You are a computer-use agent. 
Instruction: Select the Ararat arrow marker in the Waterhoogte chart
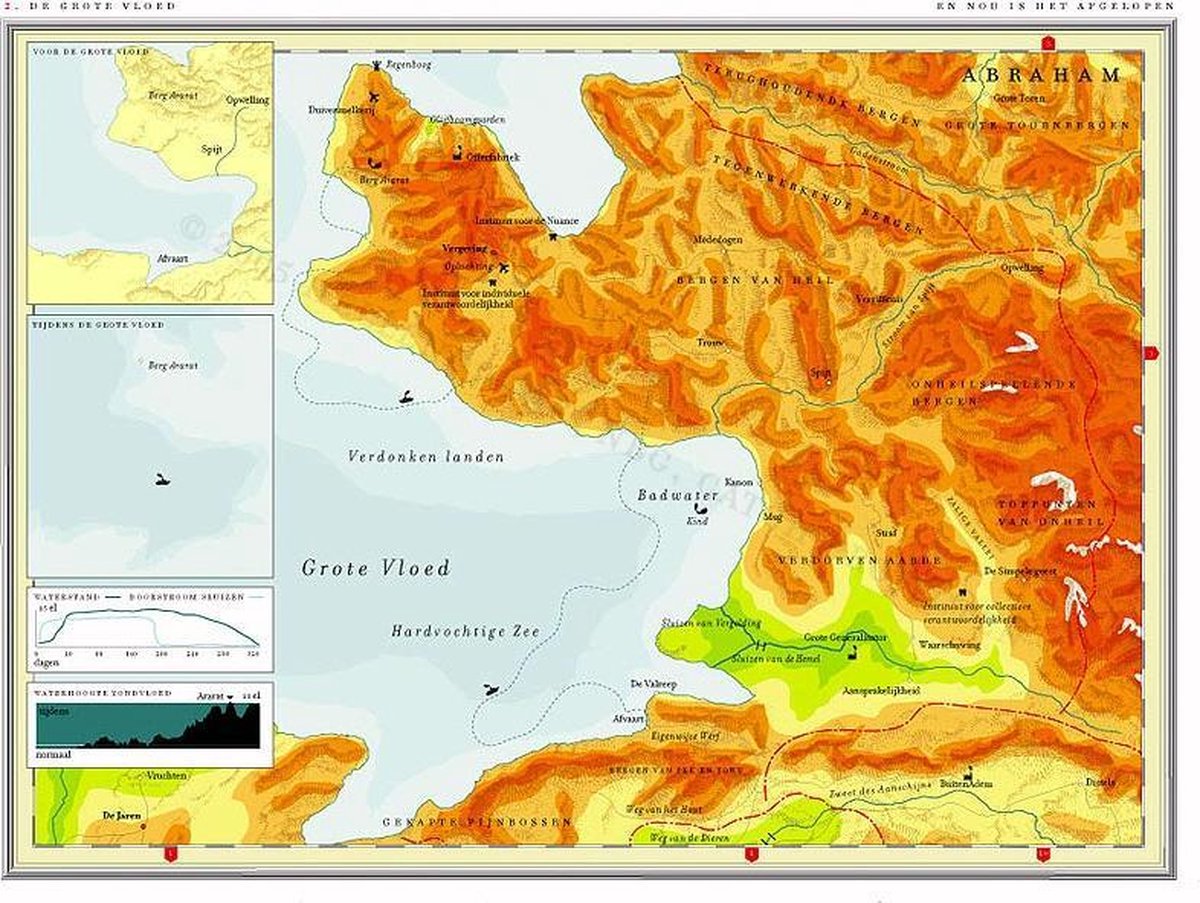pyautogui.click(x=229, y=695)
